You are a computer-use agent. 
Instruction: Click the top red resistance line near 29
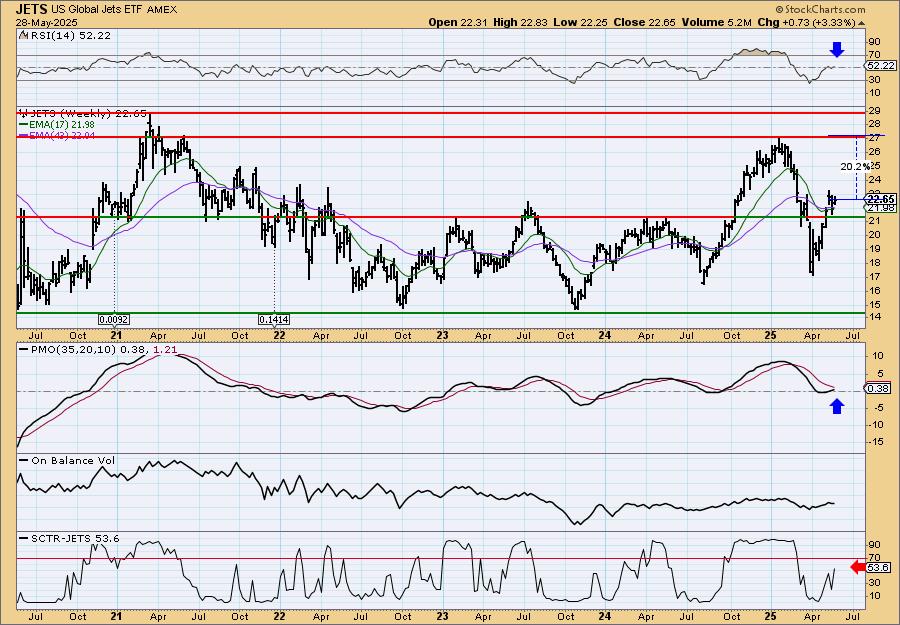(x=440, y=113)
